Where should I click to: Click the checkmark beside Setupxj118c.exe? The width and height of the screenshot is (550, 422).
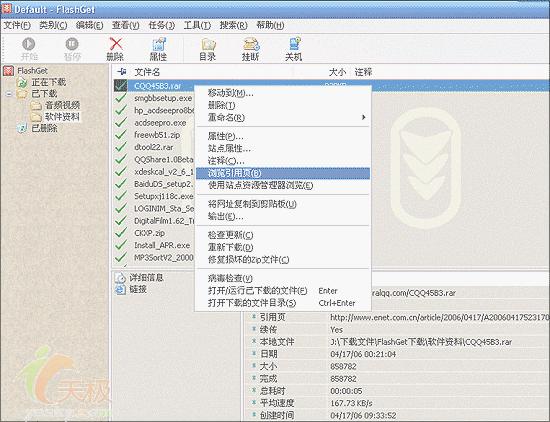pos(121,196)
